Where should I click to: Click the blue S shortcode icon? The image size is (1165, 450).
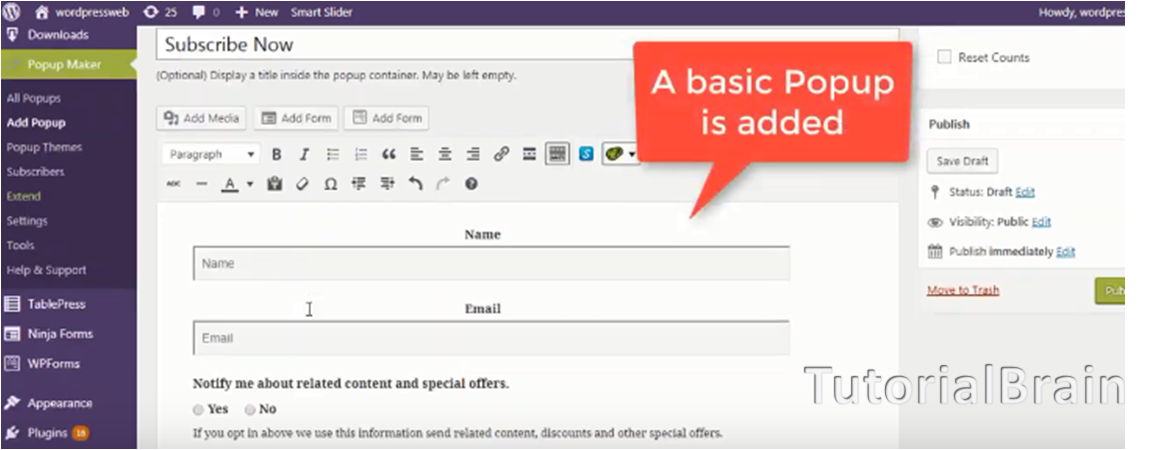(x=586, y=154)
